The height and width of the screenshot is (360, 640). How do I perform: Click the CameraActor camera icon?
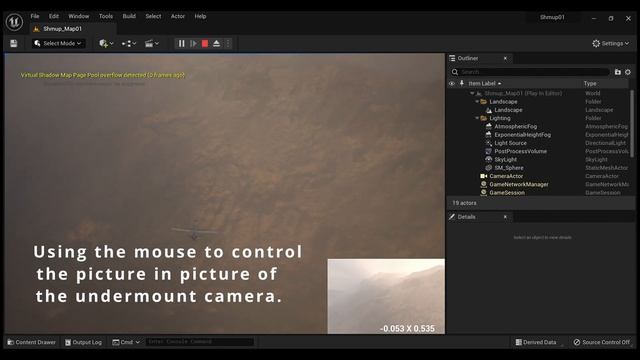(484, 176)
